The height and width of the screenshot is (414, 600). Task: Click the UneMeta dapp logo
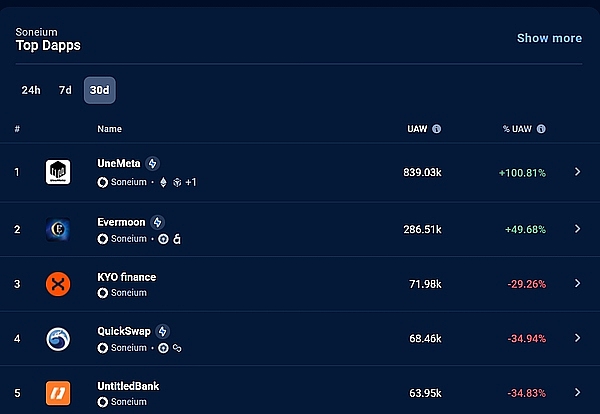tap(58, 172)
